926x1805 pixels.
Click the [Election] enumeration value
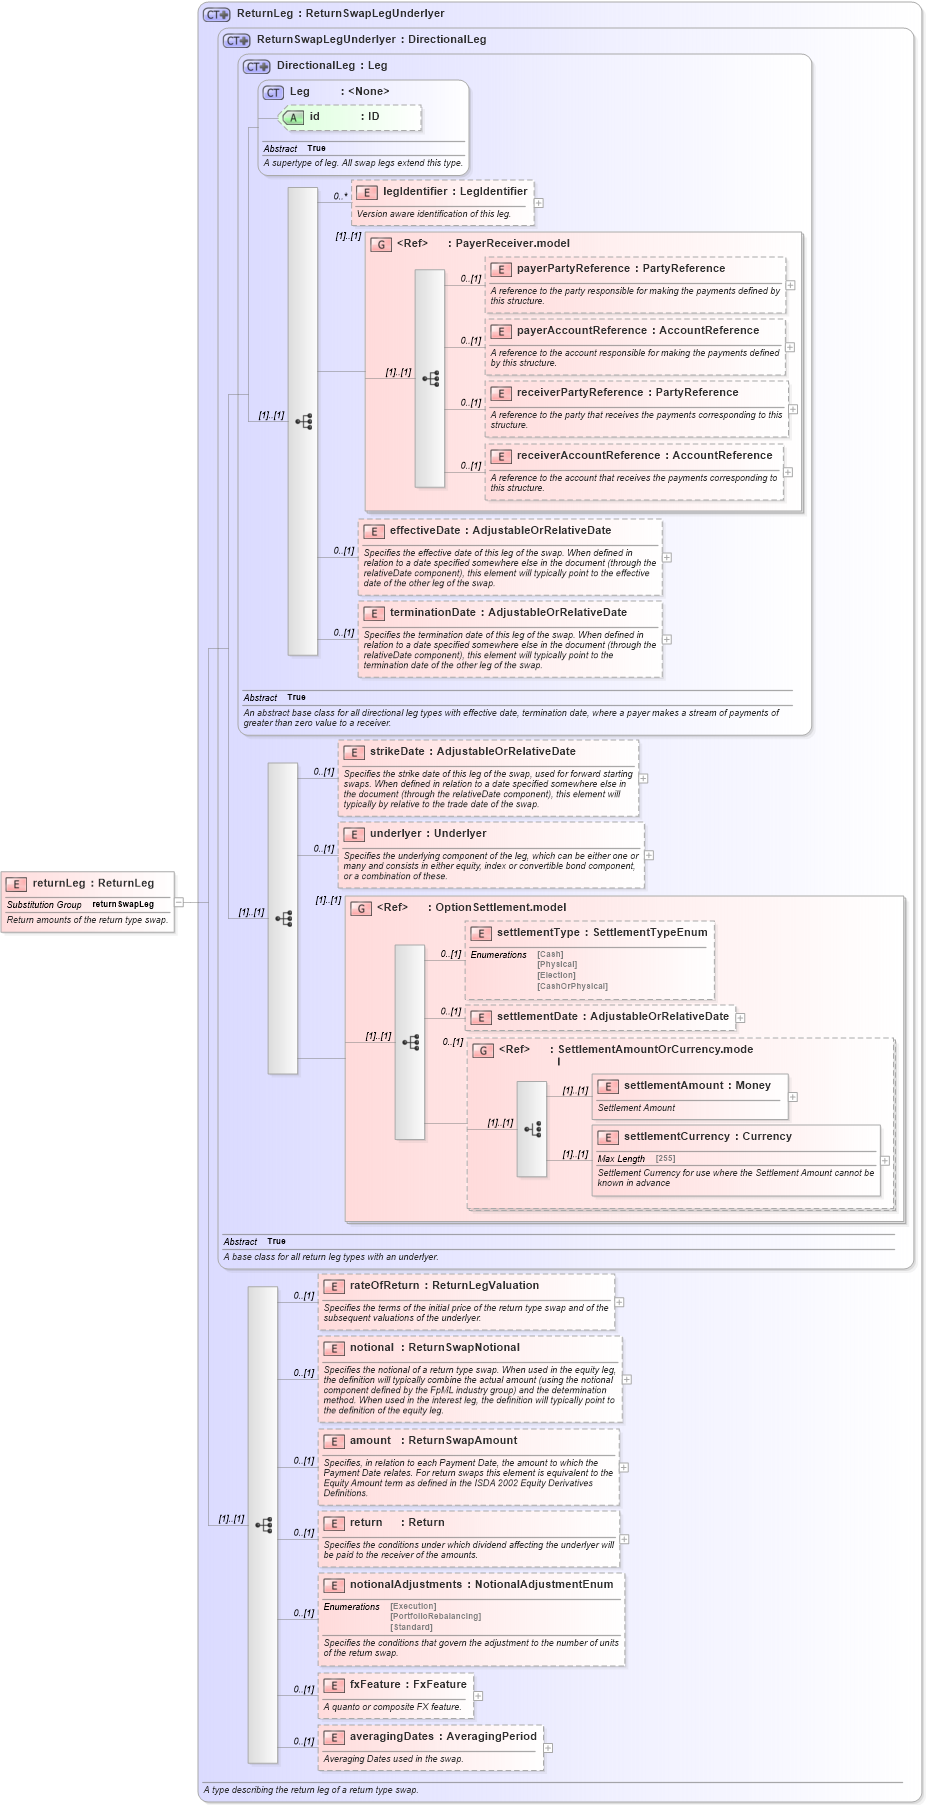[556, 976]
